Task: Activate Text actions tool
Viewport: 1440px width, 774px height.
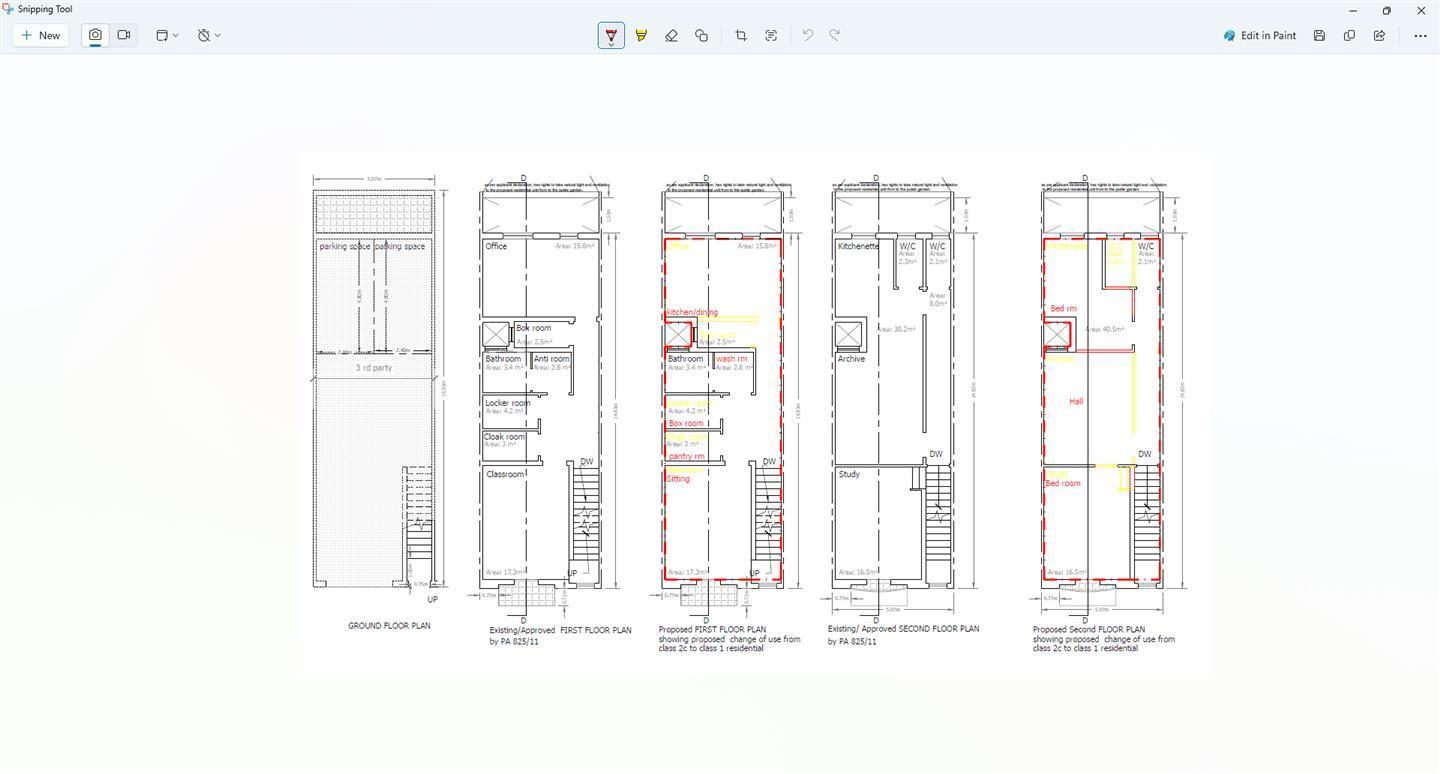Action: (x=771, y=35)
